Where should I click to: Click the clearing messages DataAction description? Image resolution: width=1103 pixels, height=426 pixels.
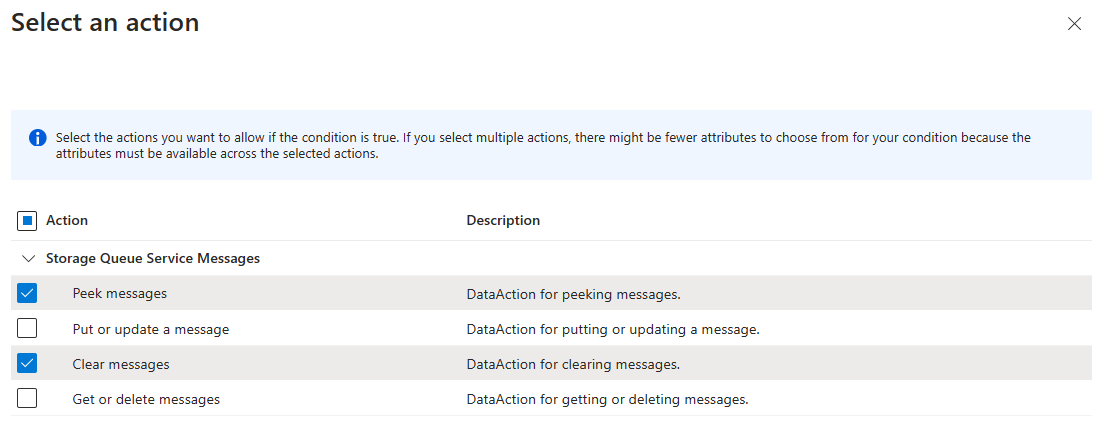pyautogui.click(x=573, y=364)
